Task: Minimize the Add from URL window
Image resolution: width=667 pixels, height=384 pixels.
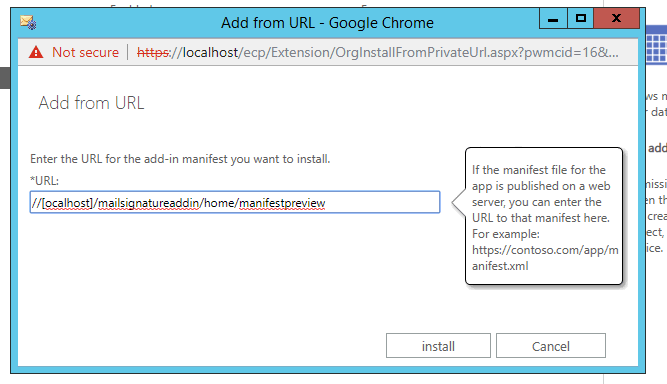Action: 553,19
